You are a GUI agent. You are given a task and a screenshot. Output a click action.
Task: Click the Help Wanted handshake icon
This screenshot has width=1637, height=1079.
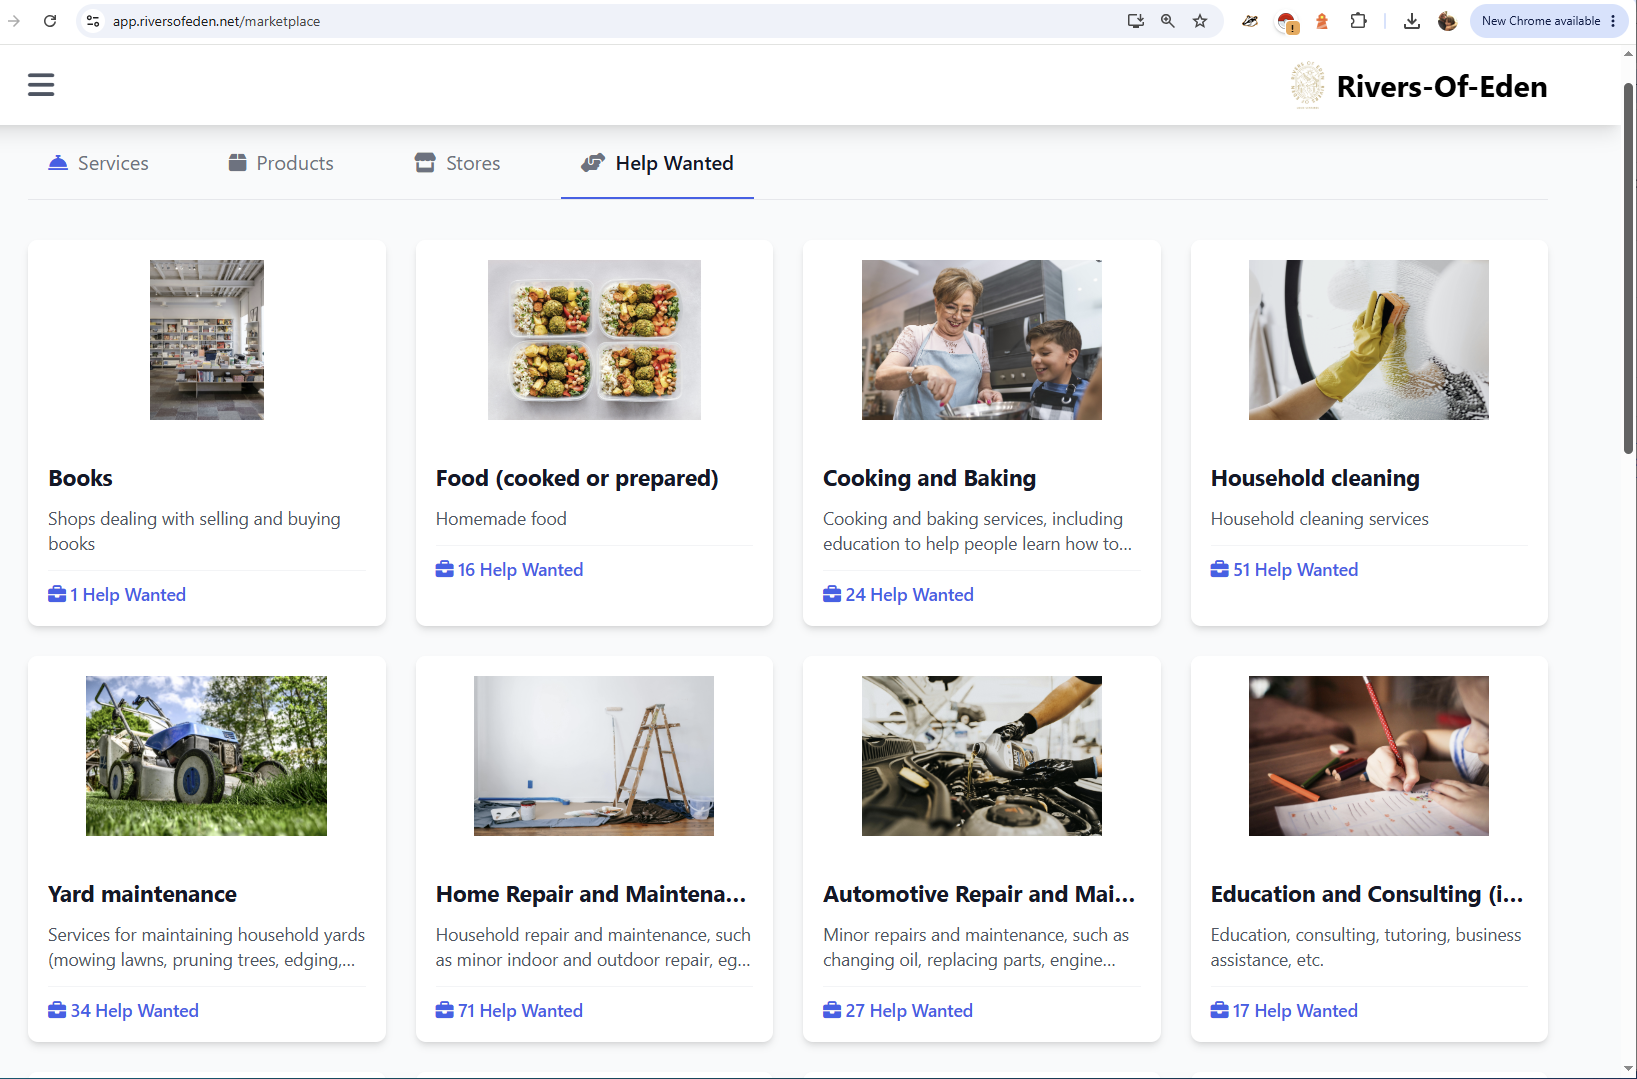[593, 163]
